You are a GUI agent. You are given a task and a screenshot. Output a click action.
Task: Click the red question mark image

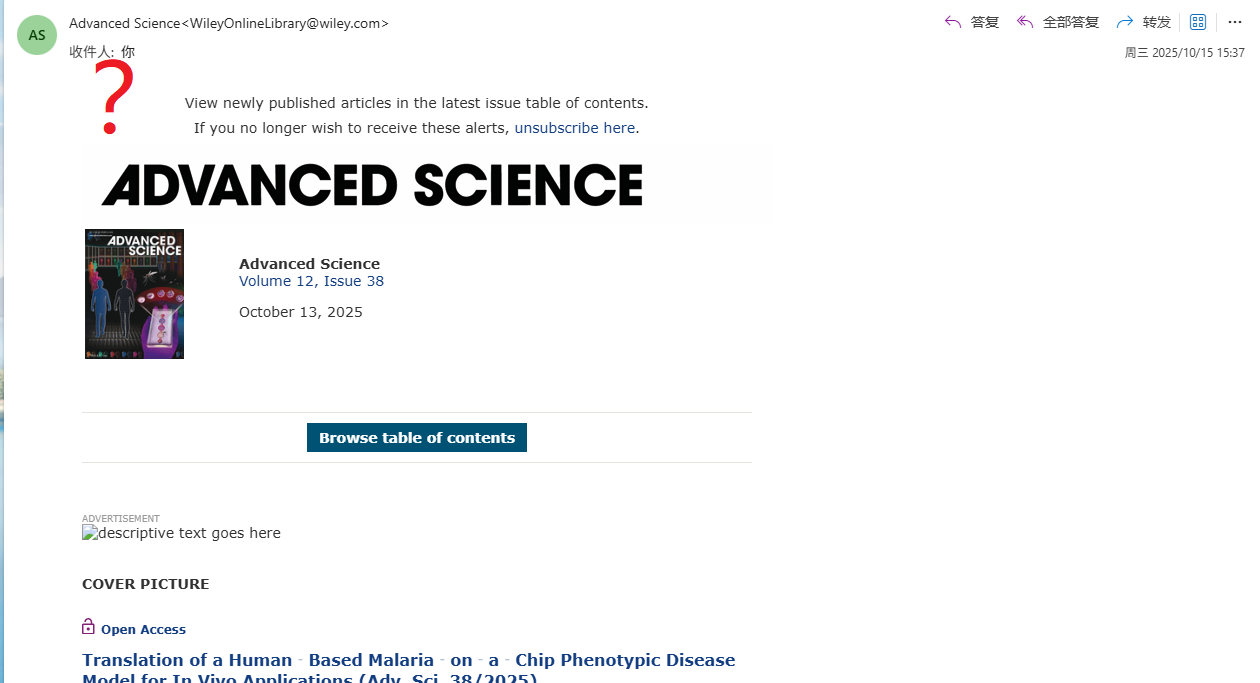coord(114,97)
